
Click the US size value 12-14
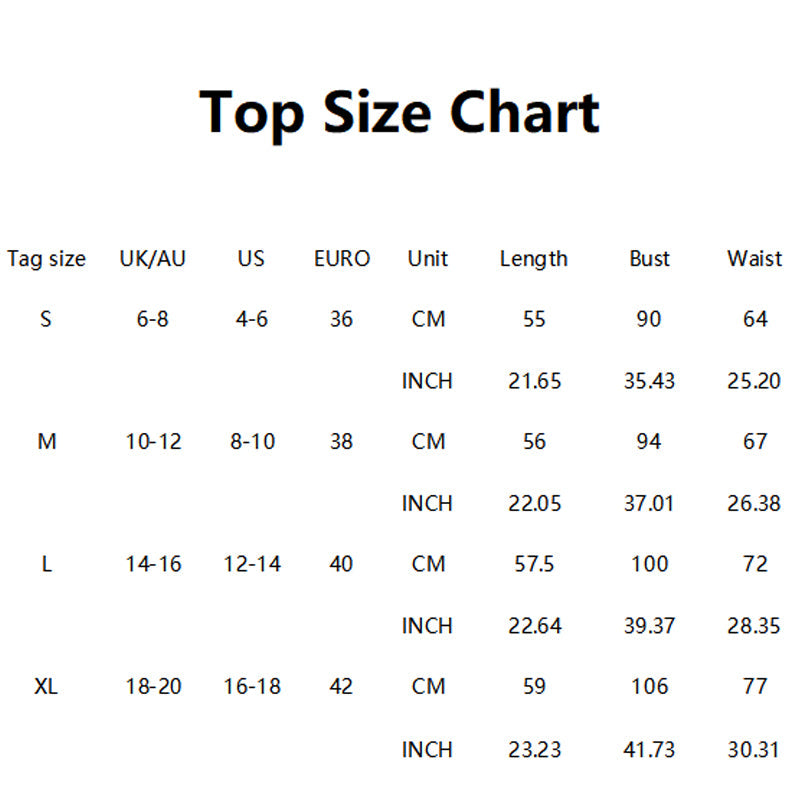252,564
